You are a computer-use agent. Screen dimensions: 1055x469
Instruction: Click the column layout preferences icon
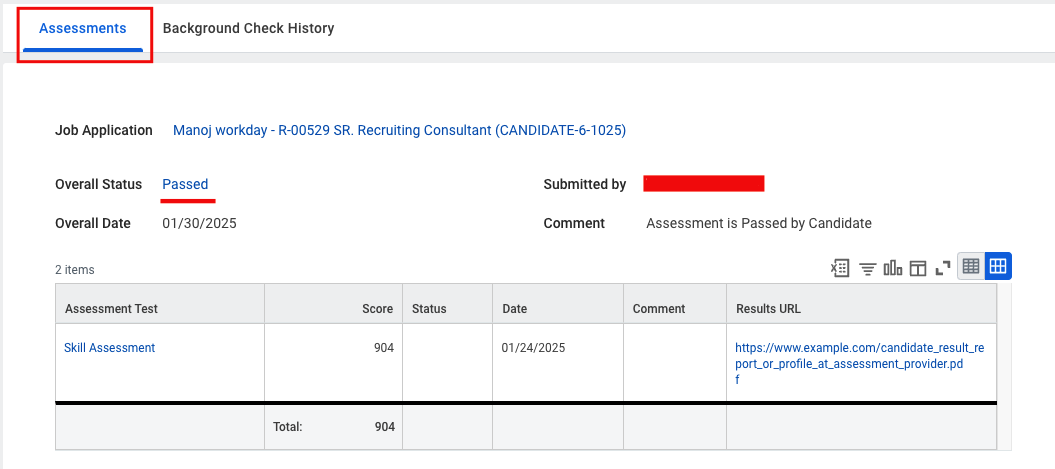pos(918,268)
